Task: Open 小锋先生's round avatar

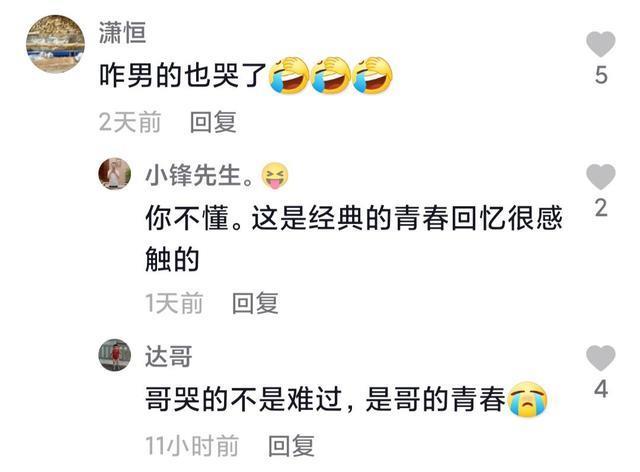Action: click(x=115, y=174)
